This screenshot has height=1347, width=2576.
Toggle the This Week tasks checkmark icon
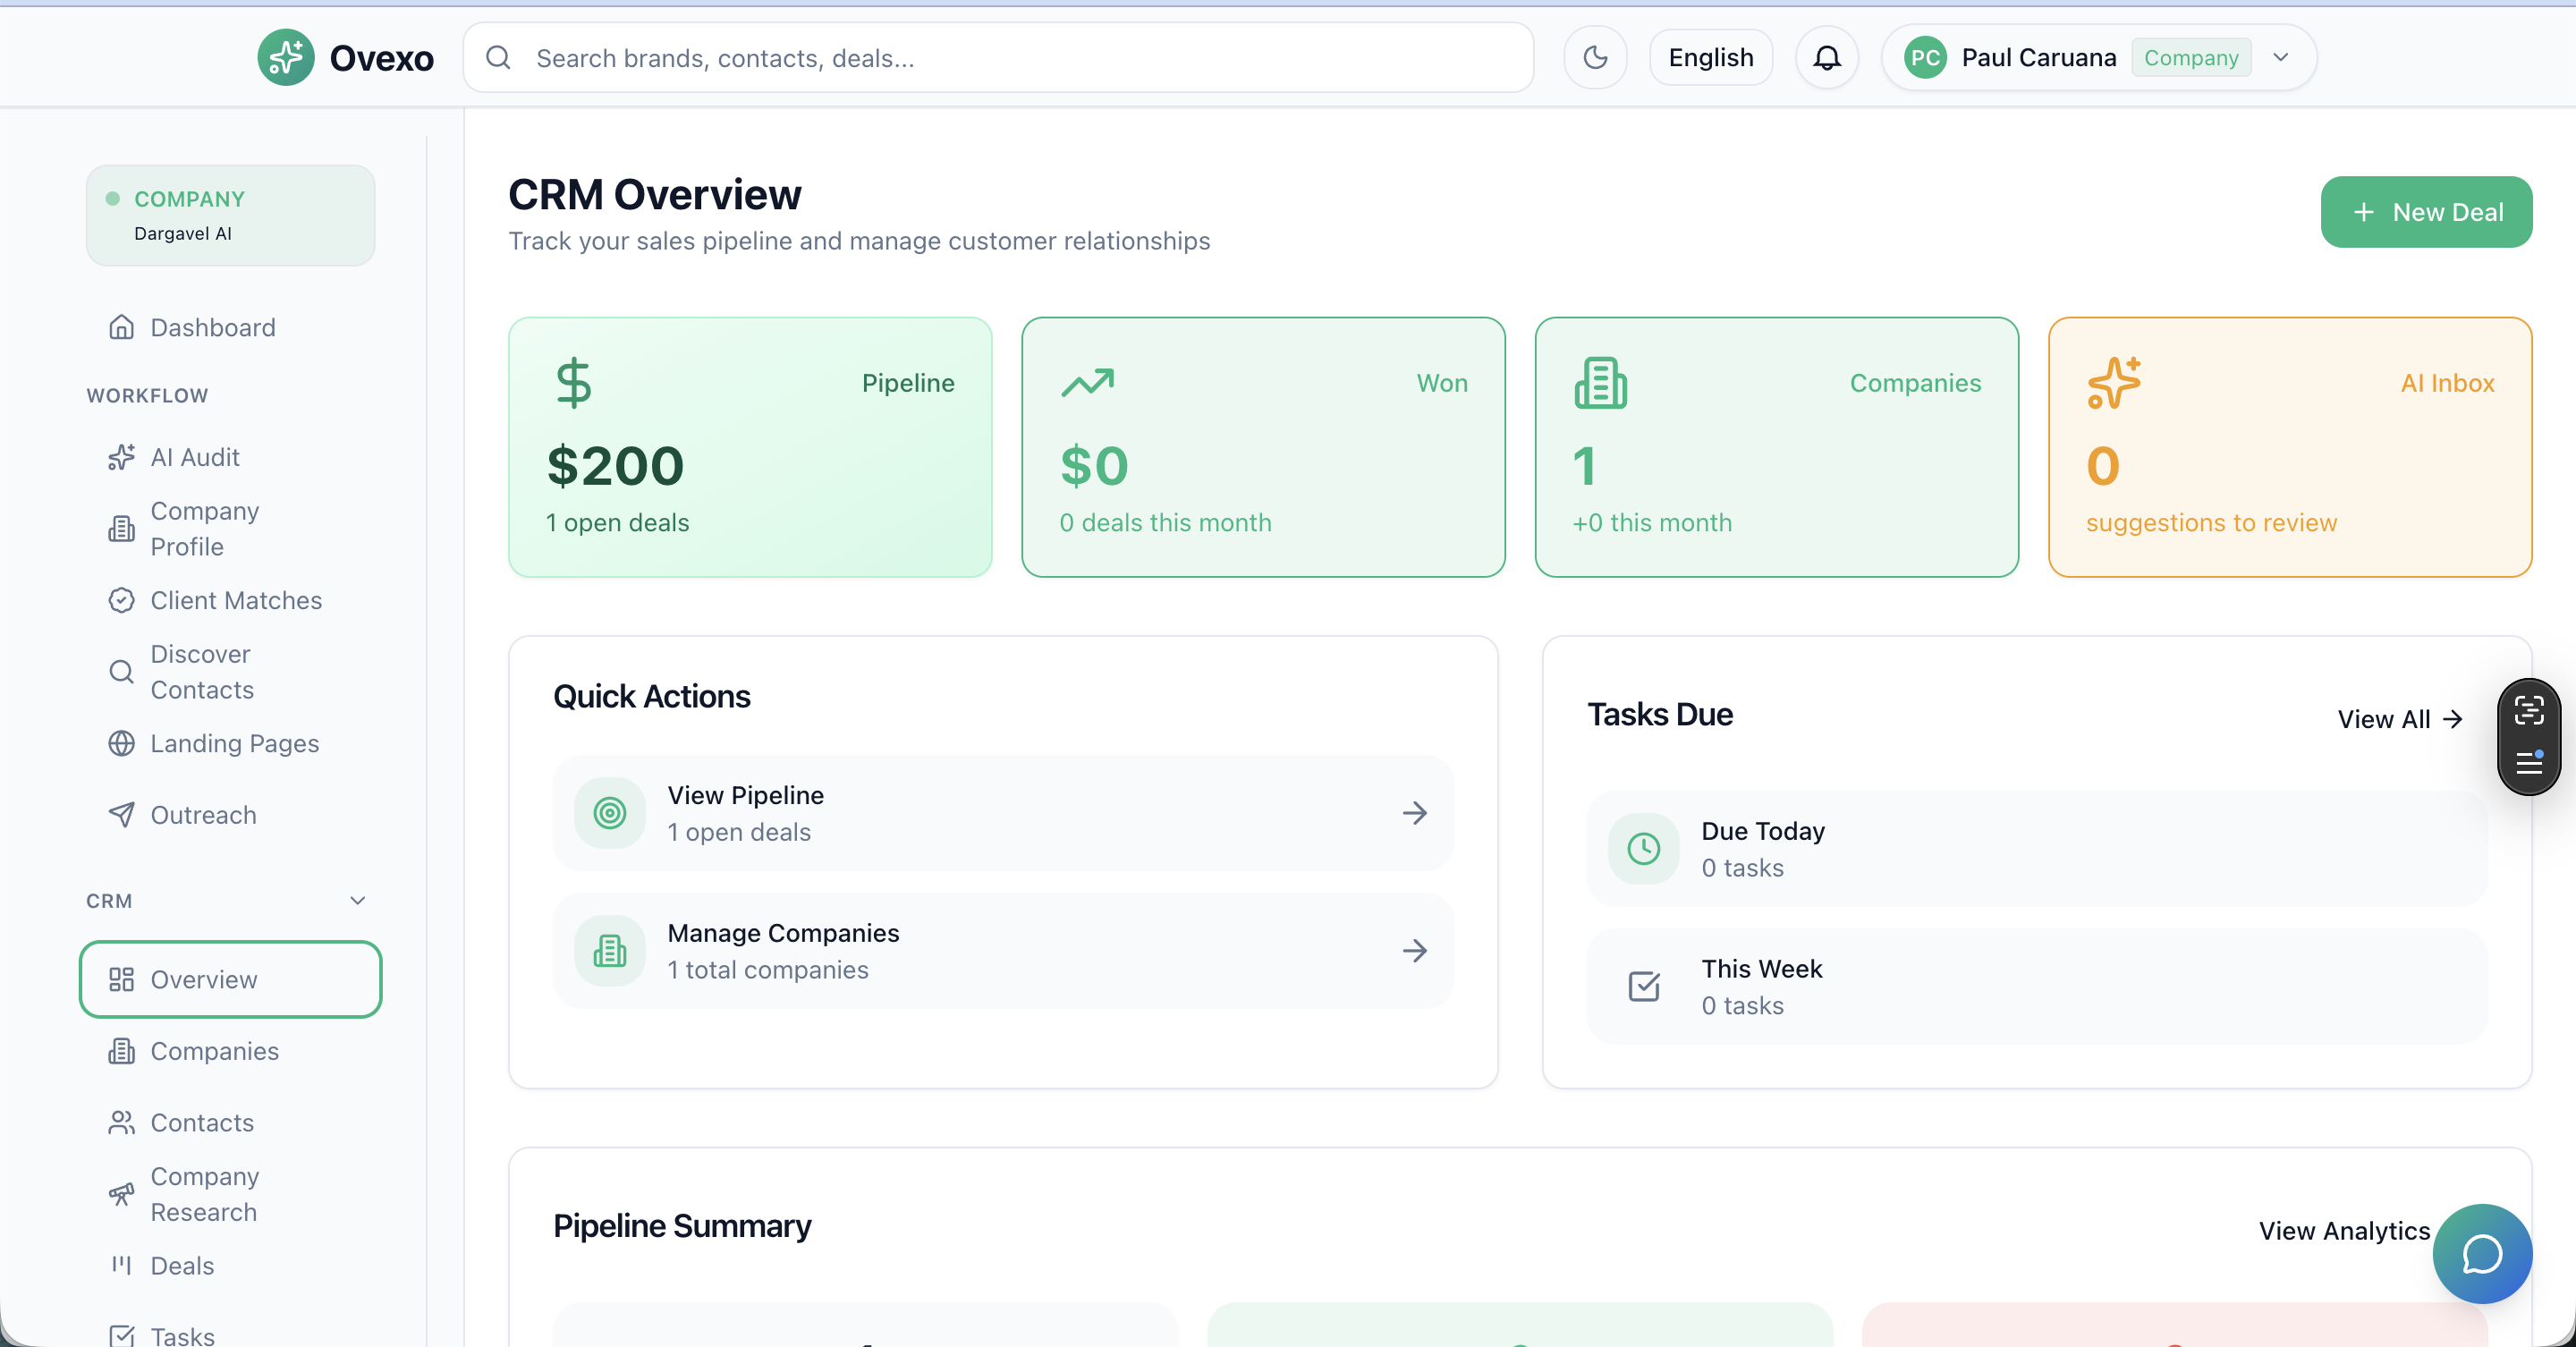coord(1643,986)
